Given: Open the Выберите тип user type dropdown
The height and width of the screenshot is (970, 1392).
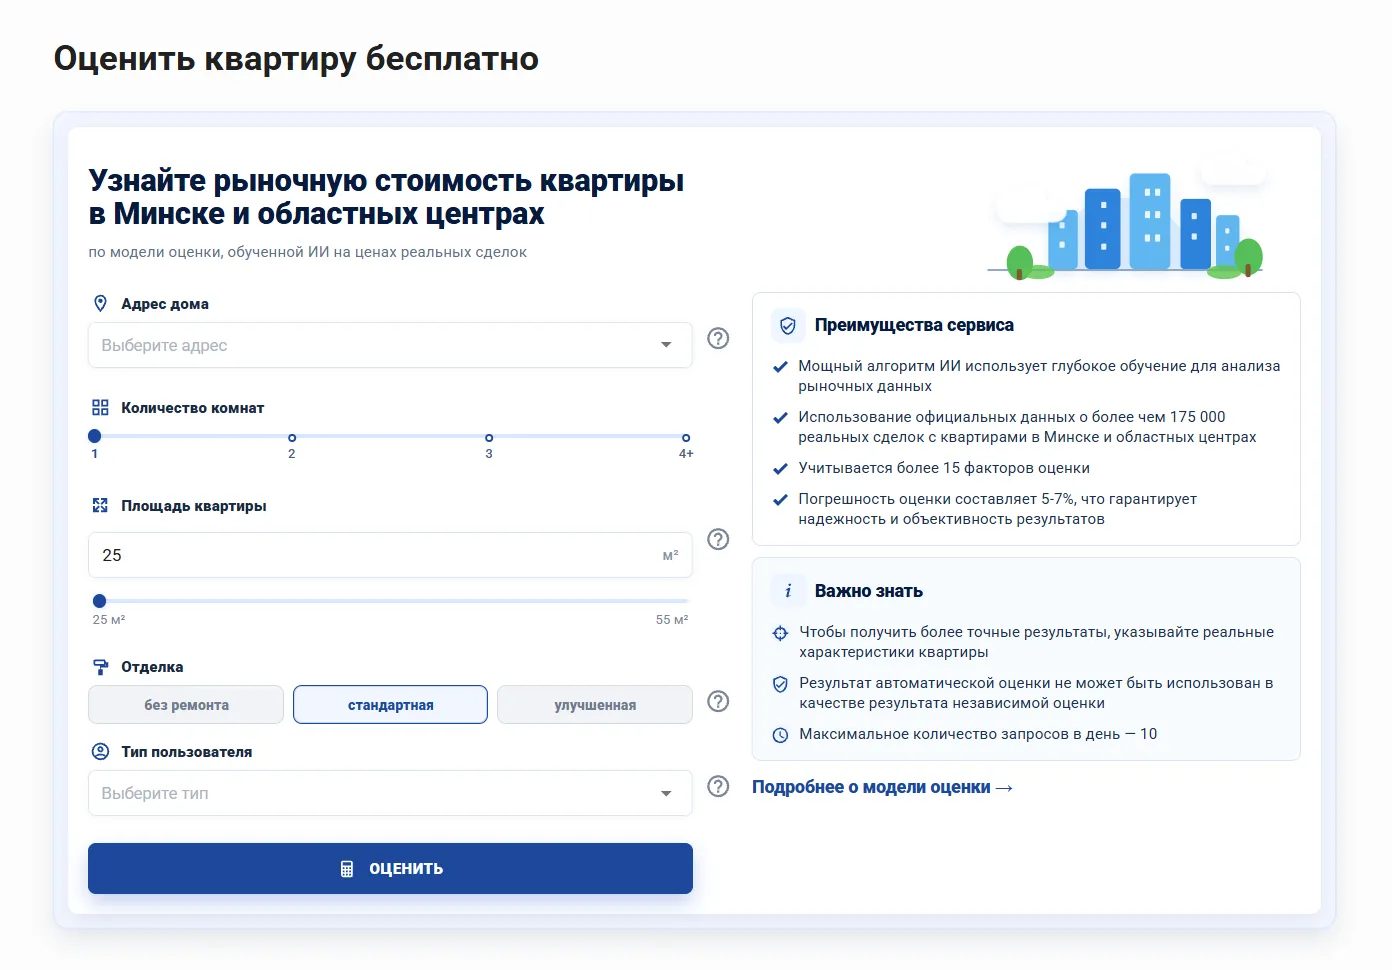Looking at the screenshot, I should pos(390,793).
